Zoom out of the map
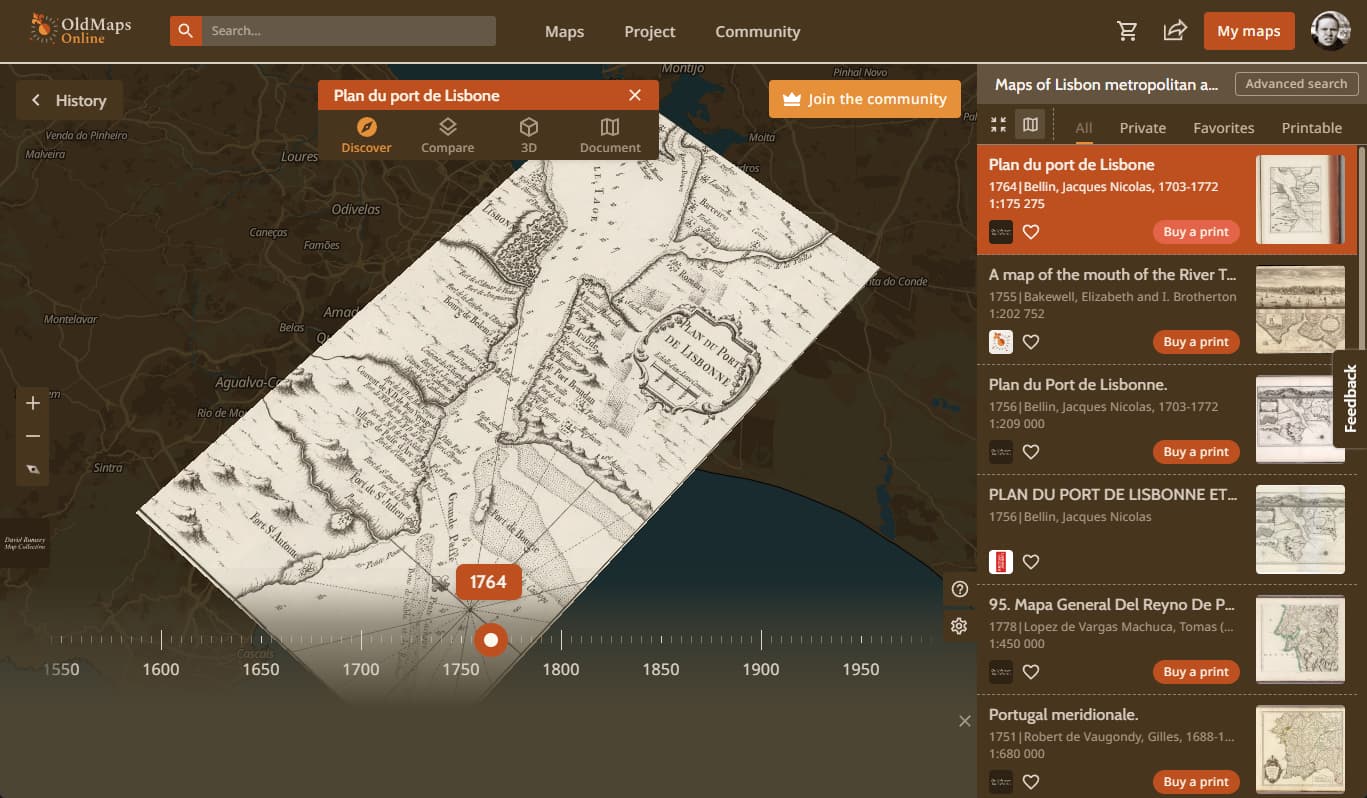 [x=33, y=436]
